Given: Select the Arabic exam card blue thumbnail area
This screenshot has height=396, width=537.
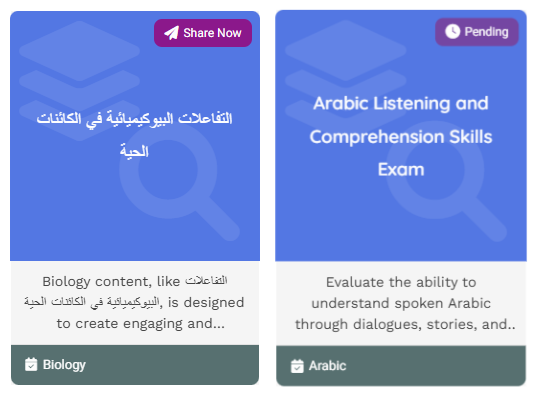Looking at the screenshot, I should coord(401,136).
